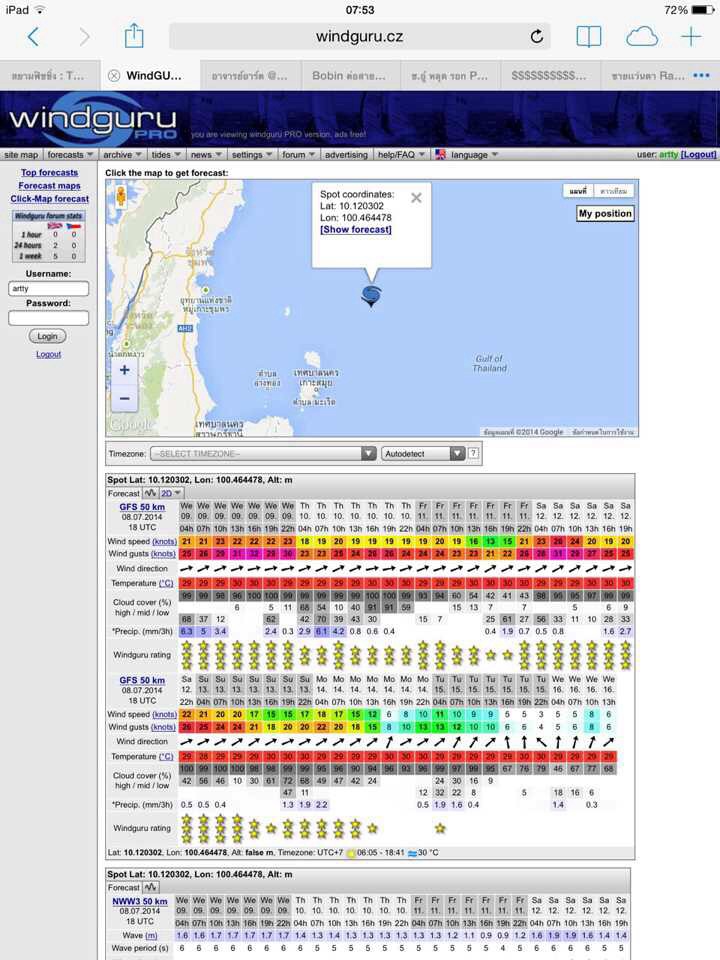
Task: Click the first Wind speed (knots) link
Action: click(164, 541)
